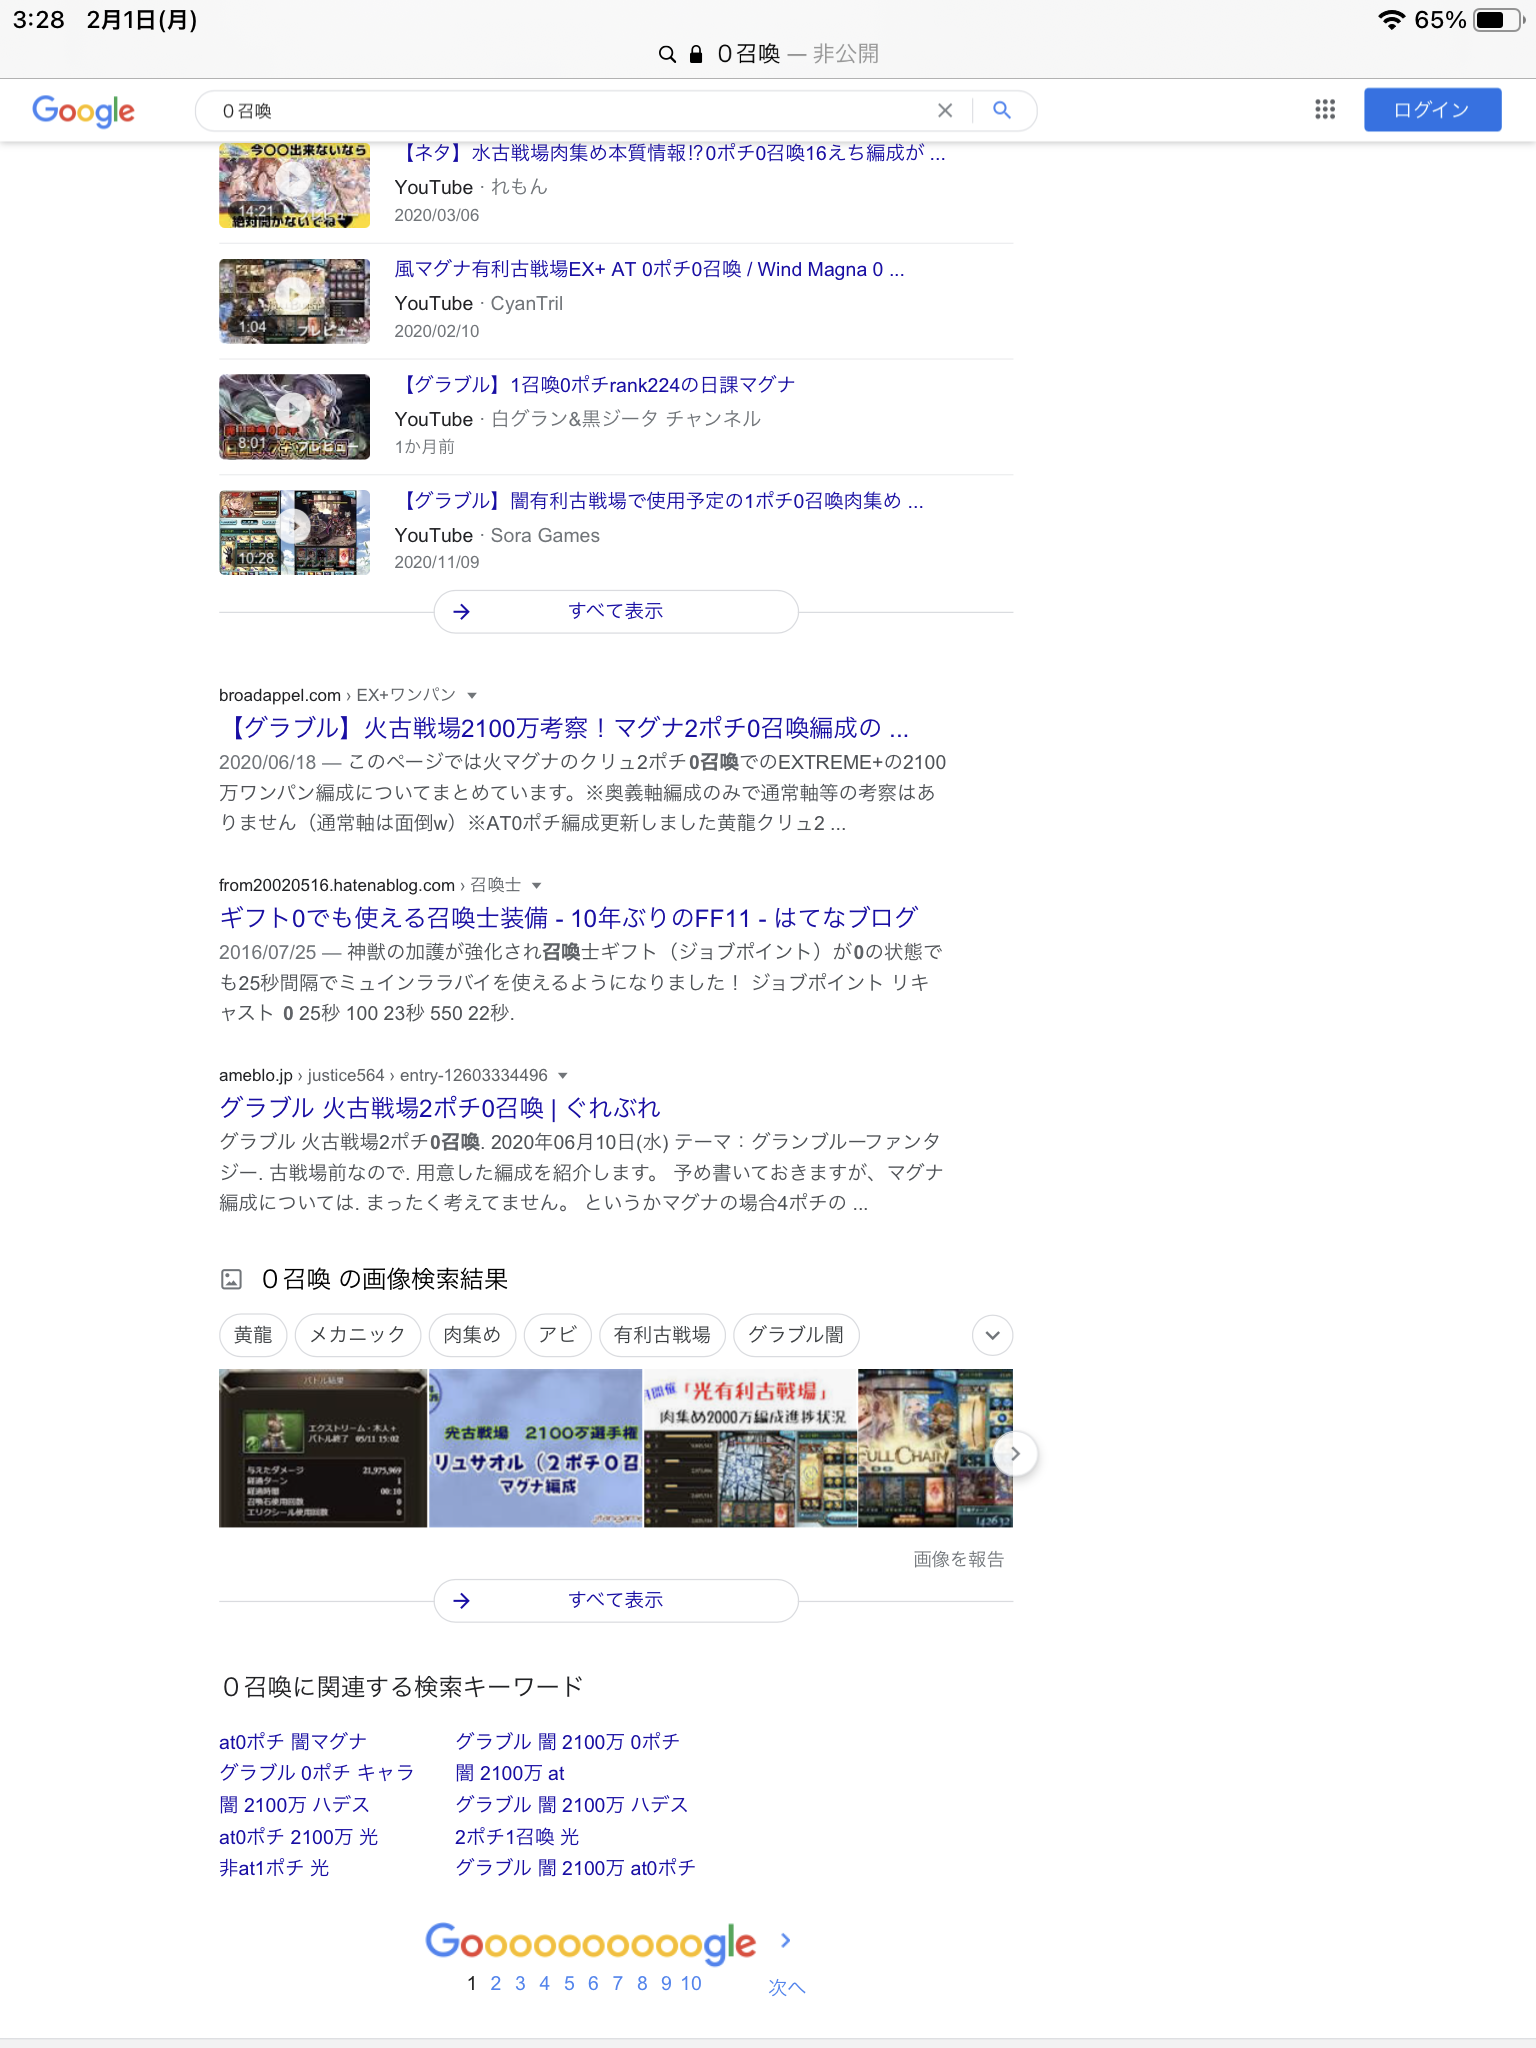Image resolution: width=1536 pixels, height=2048 pixels.
Task: Clear the search box with the X icon
Action: [944, 110]
